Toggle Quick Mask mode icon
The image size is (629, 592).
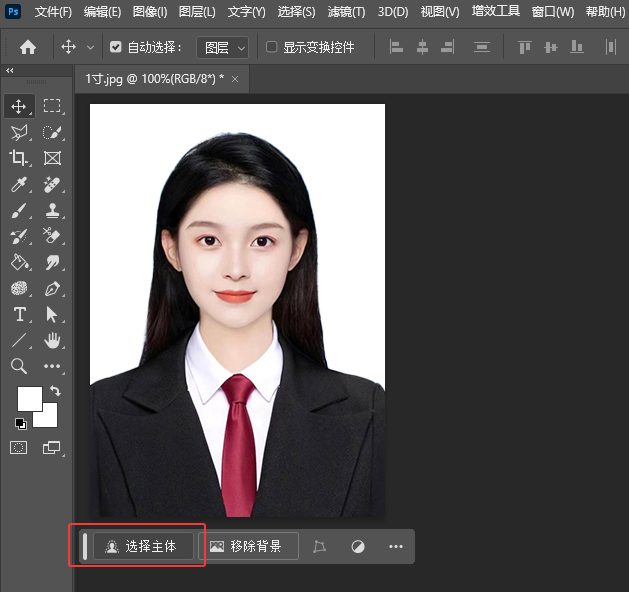click(19, 448)
